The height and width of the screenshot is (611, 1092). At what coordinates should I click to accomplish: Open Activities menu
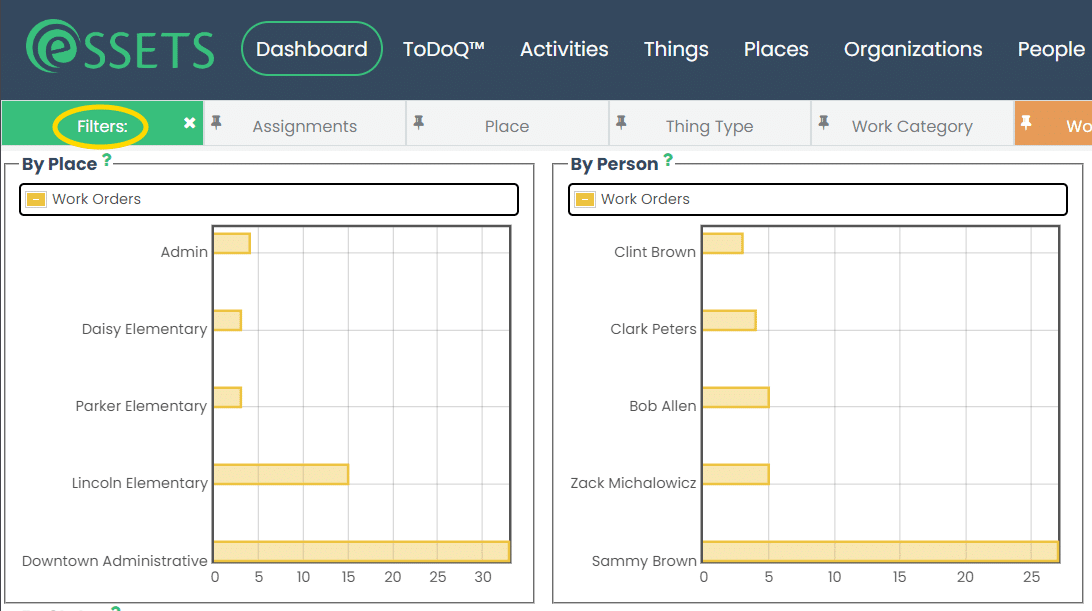pyautogui.click(x=564, y=49)
